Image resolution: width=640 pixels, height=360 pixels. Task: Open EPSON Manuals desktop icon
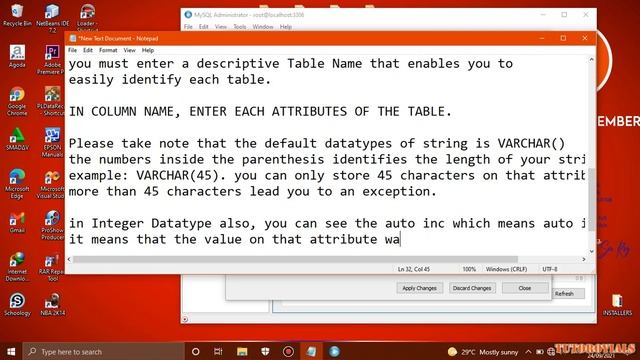tap(52, 142)
